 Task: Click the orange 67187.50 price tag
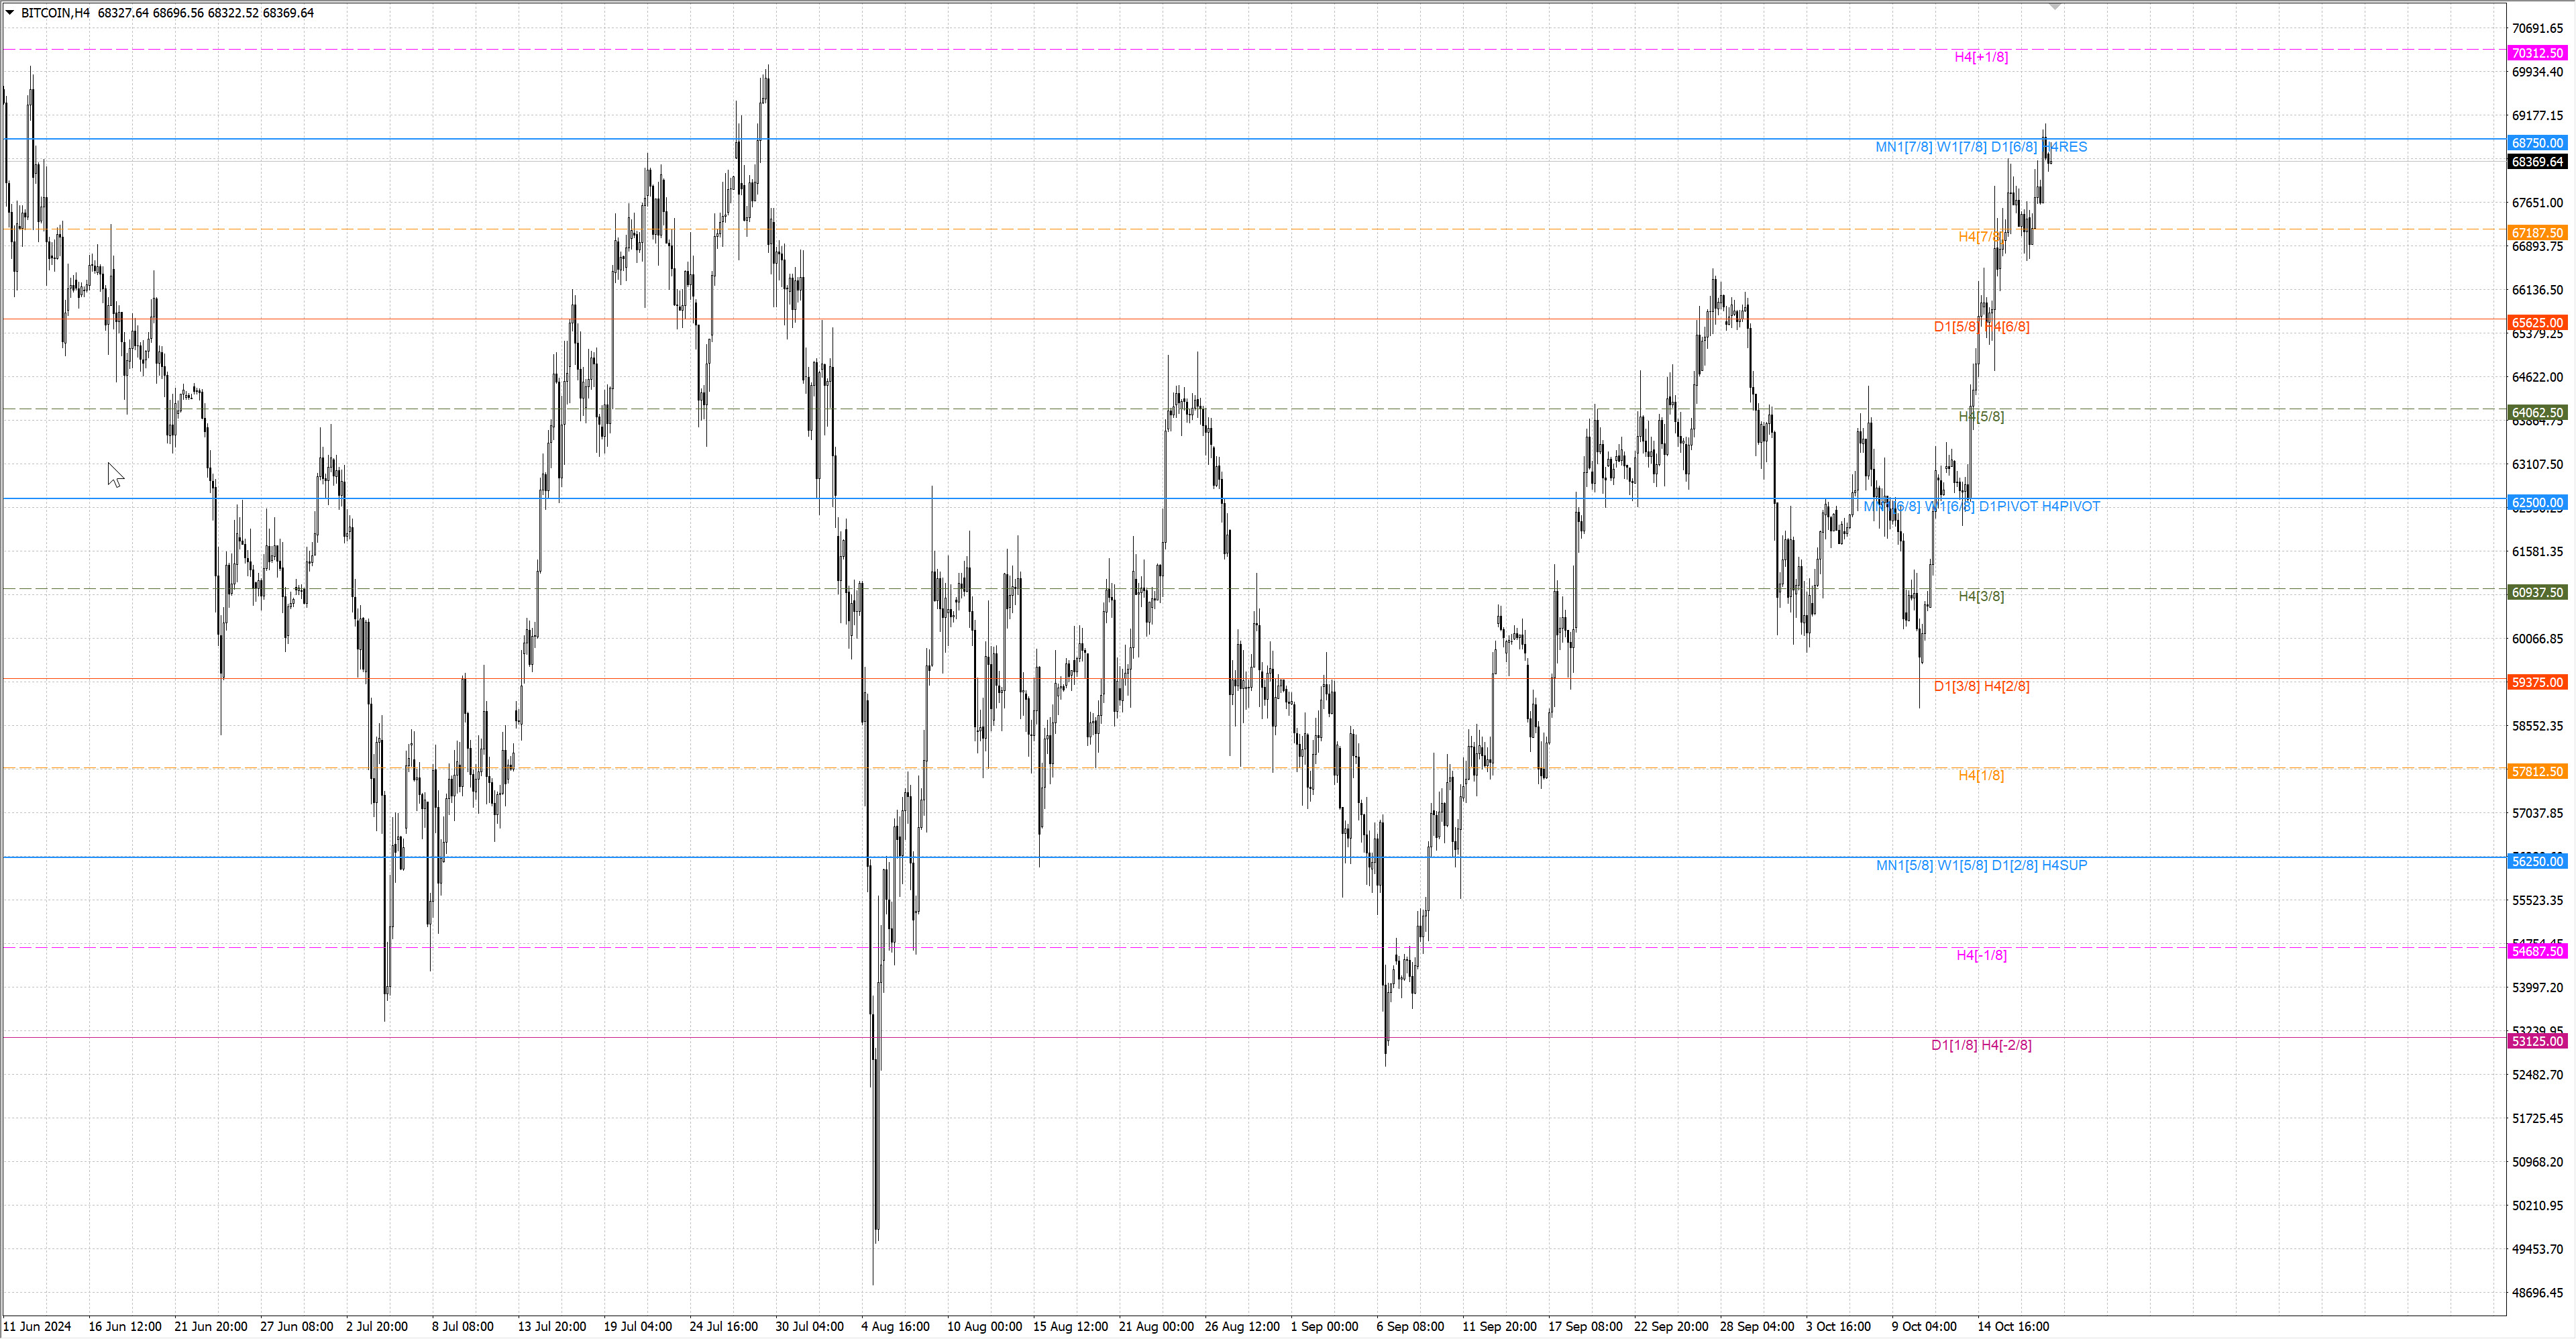pyautogui.click(x=2537, y=232)
